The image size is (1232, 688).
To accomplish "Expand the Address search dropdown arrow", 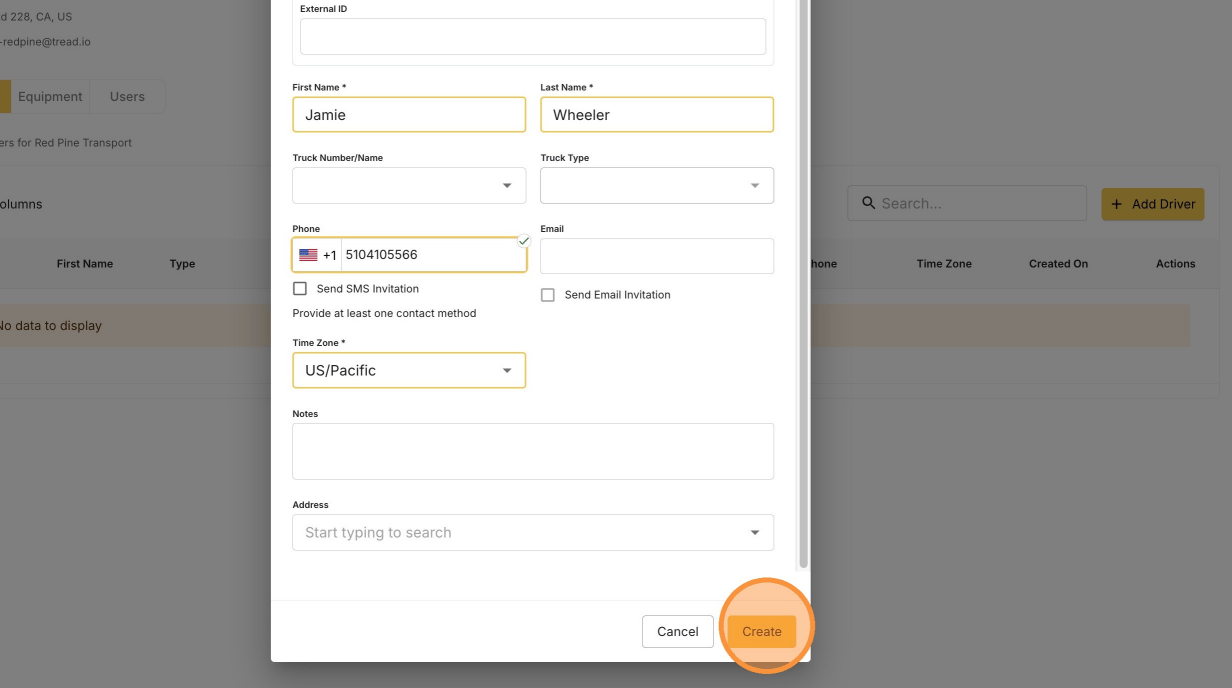I will [x=755, y=533].
